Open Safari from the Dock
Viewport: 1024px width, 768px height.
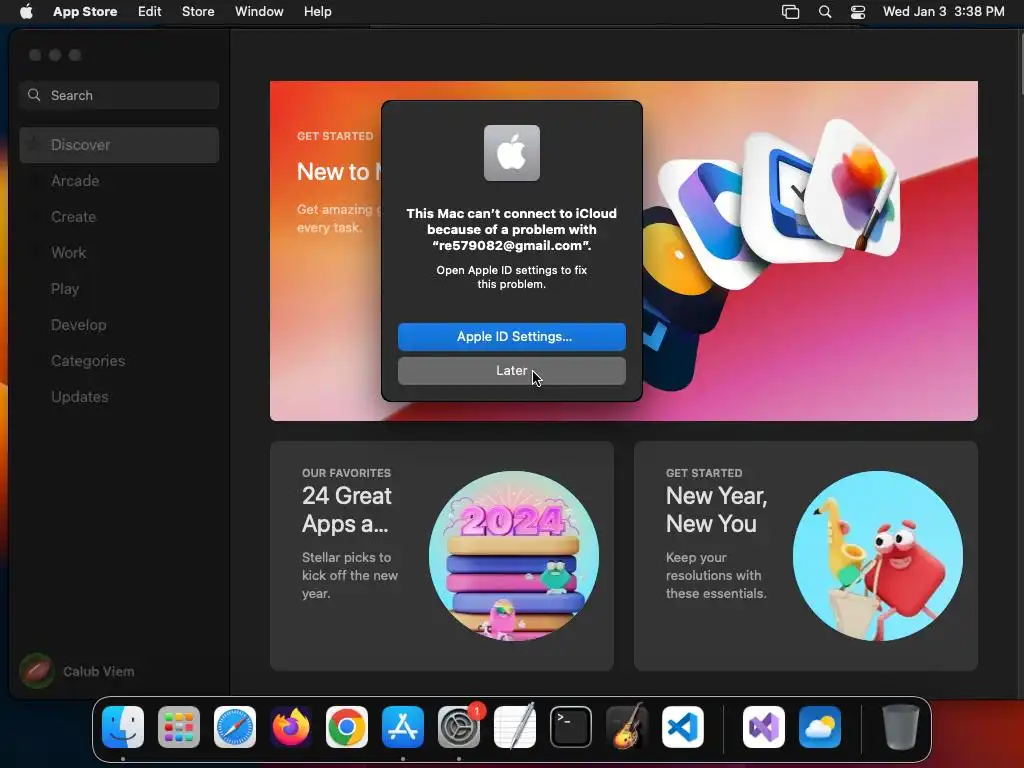coord(235,727)
